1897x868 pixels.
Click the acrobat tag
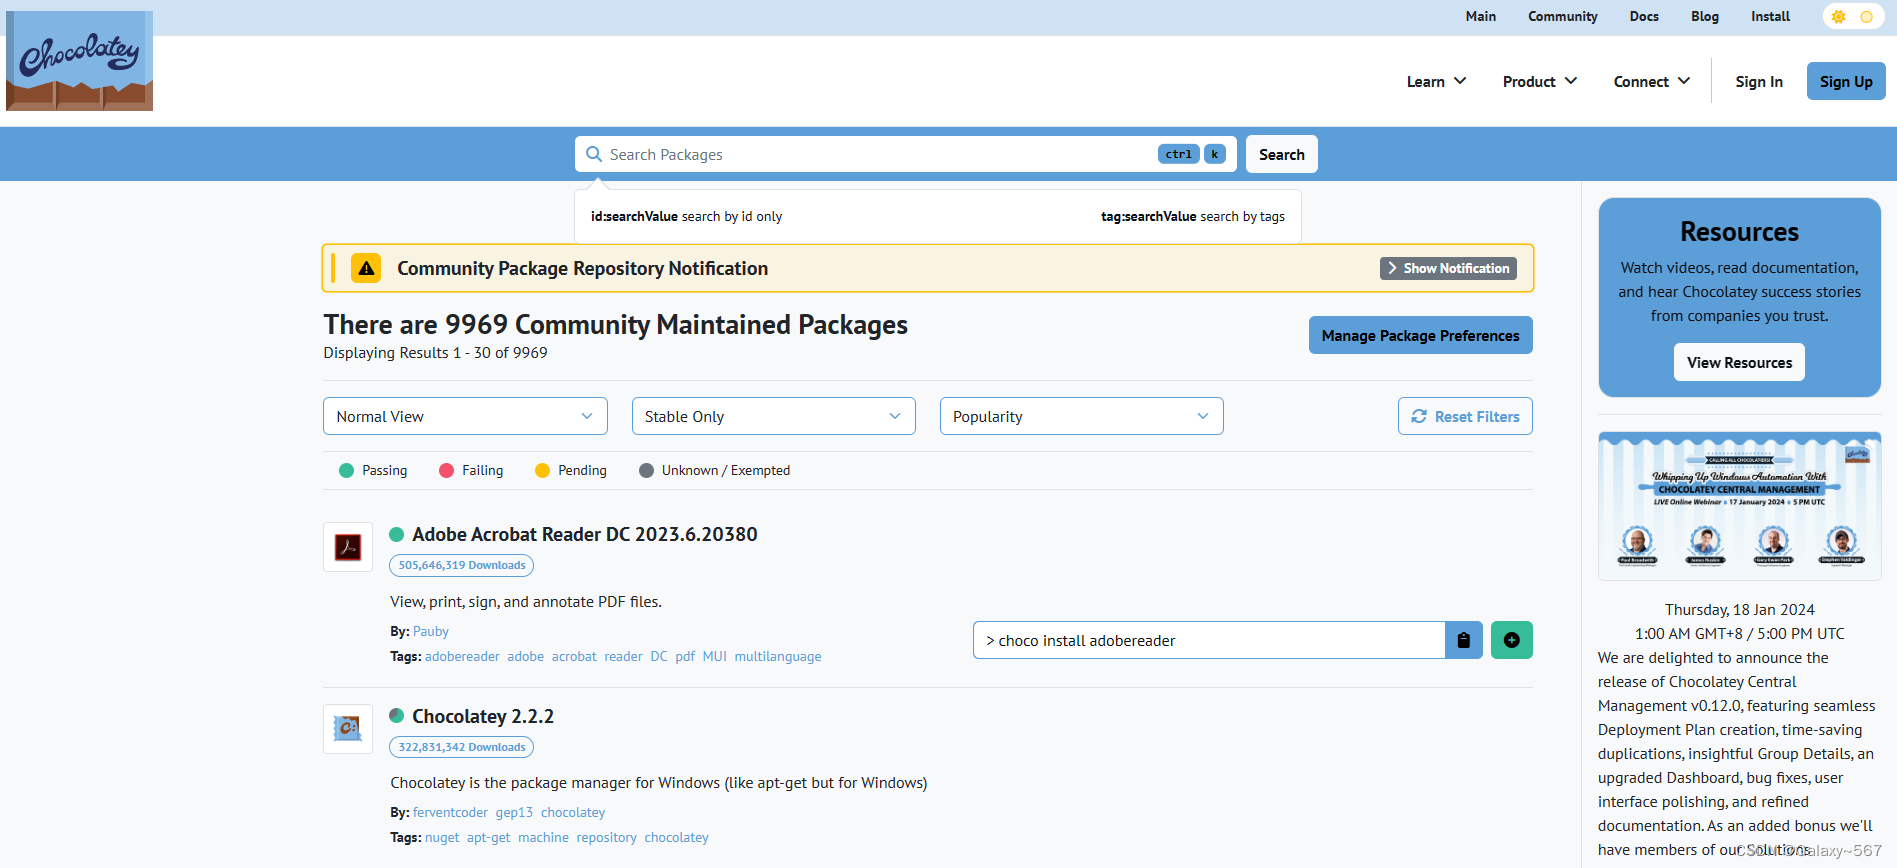574,656
